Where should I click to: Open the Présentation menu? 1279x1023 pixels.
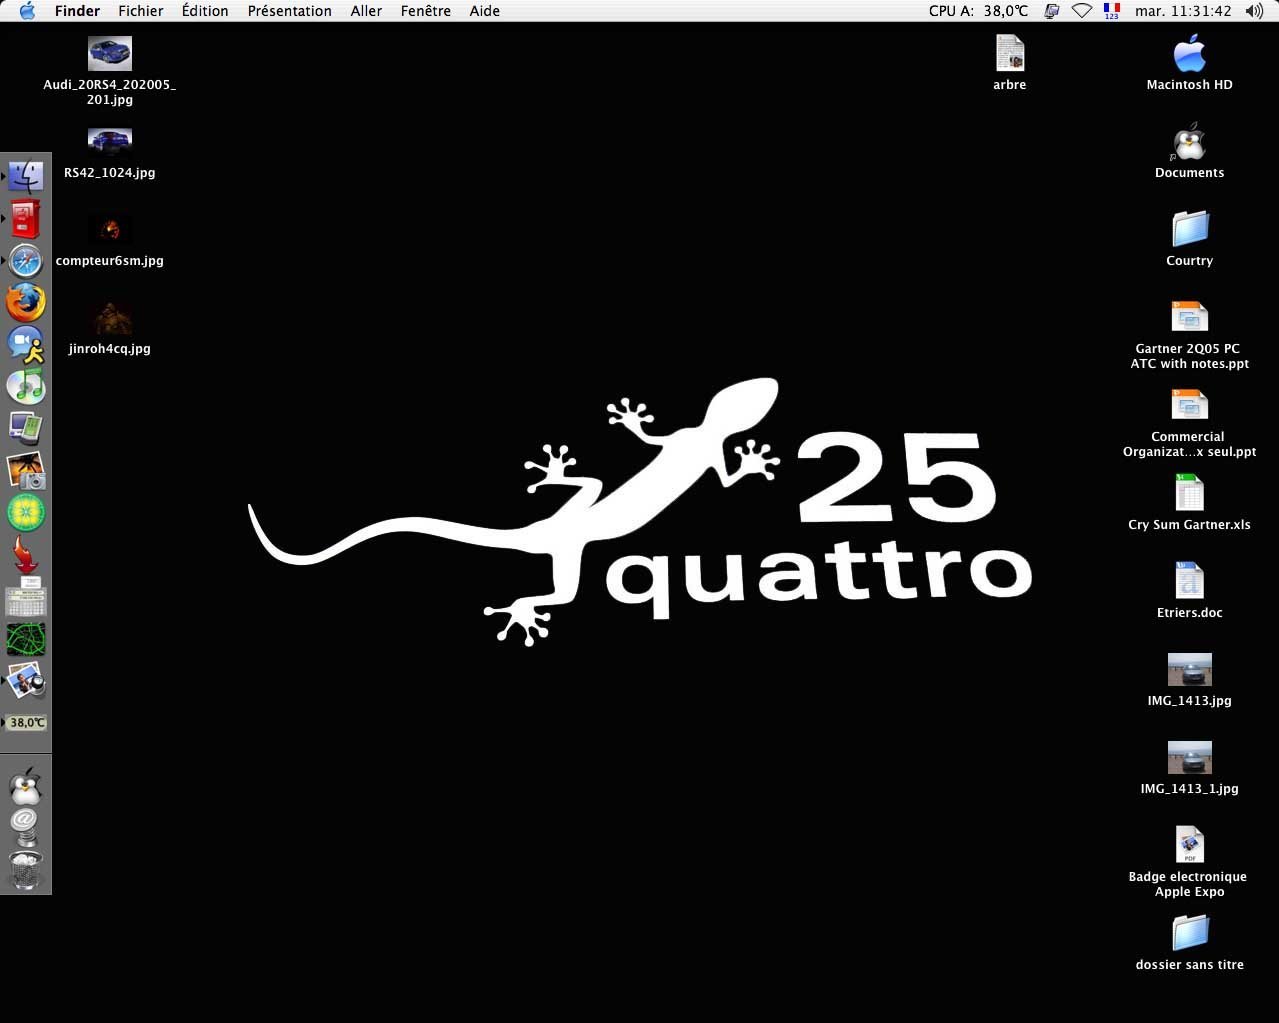289,11
